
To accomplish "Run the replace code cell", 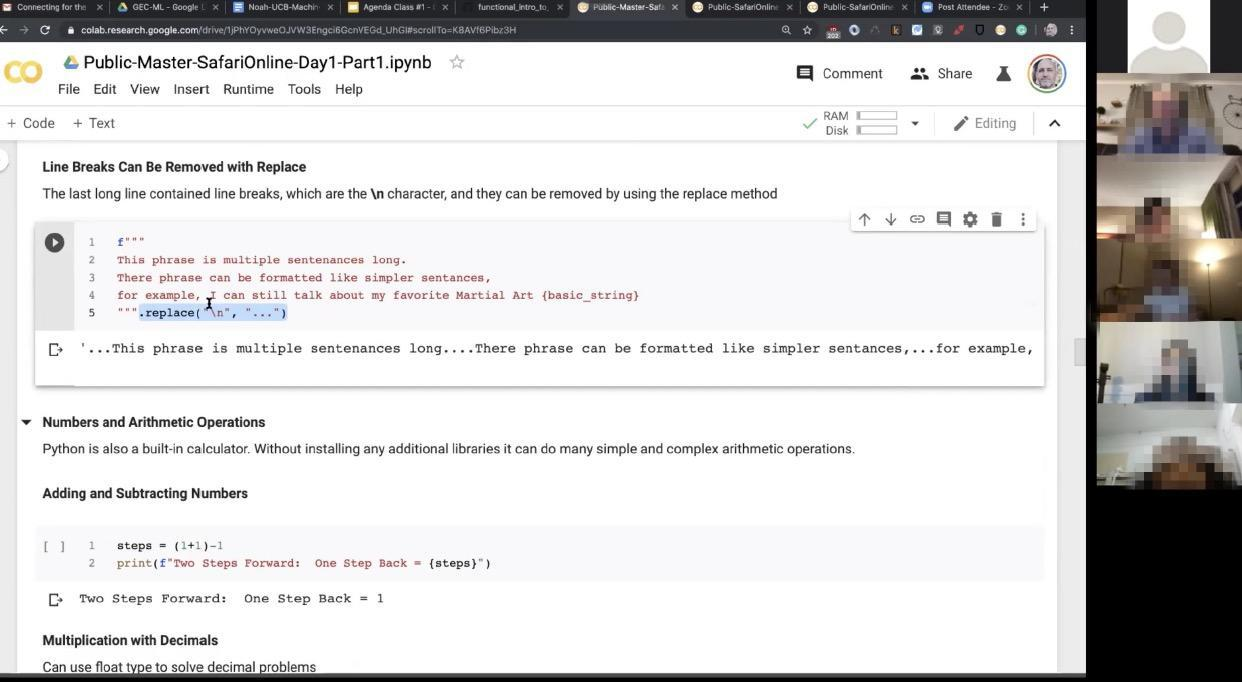I will click(54, 243).
